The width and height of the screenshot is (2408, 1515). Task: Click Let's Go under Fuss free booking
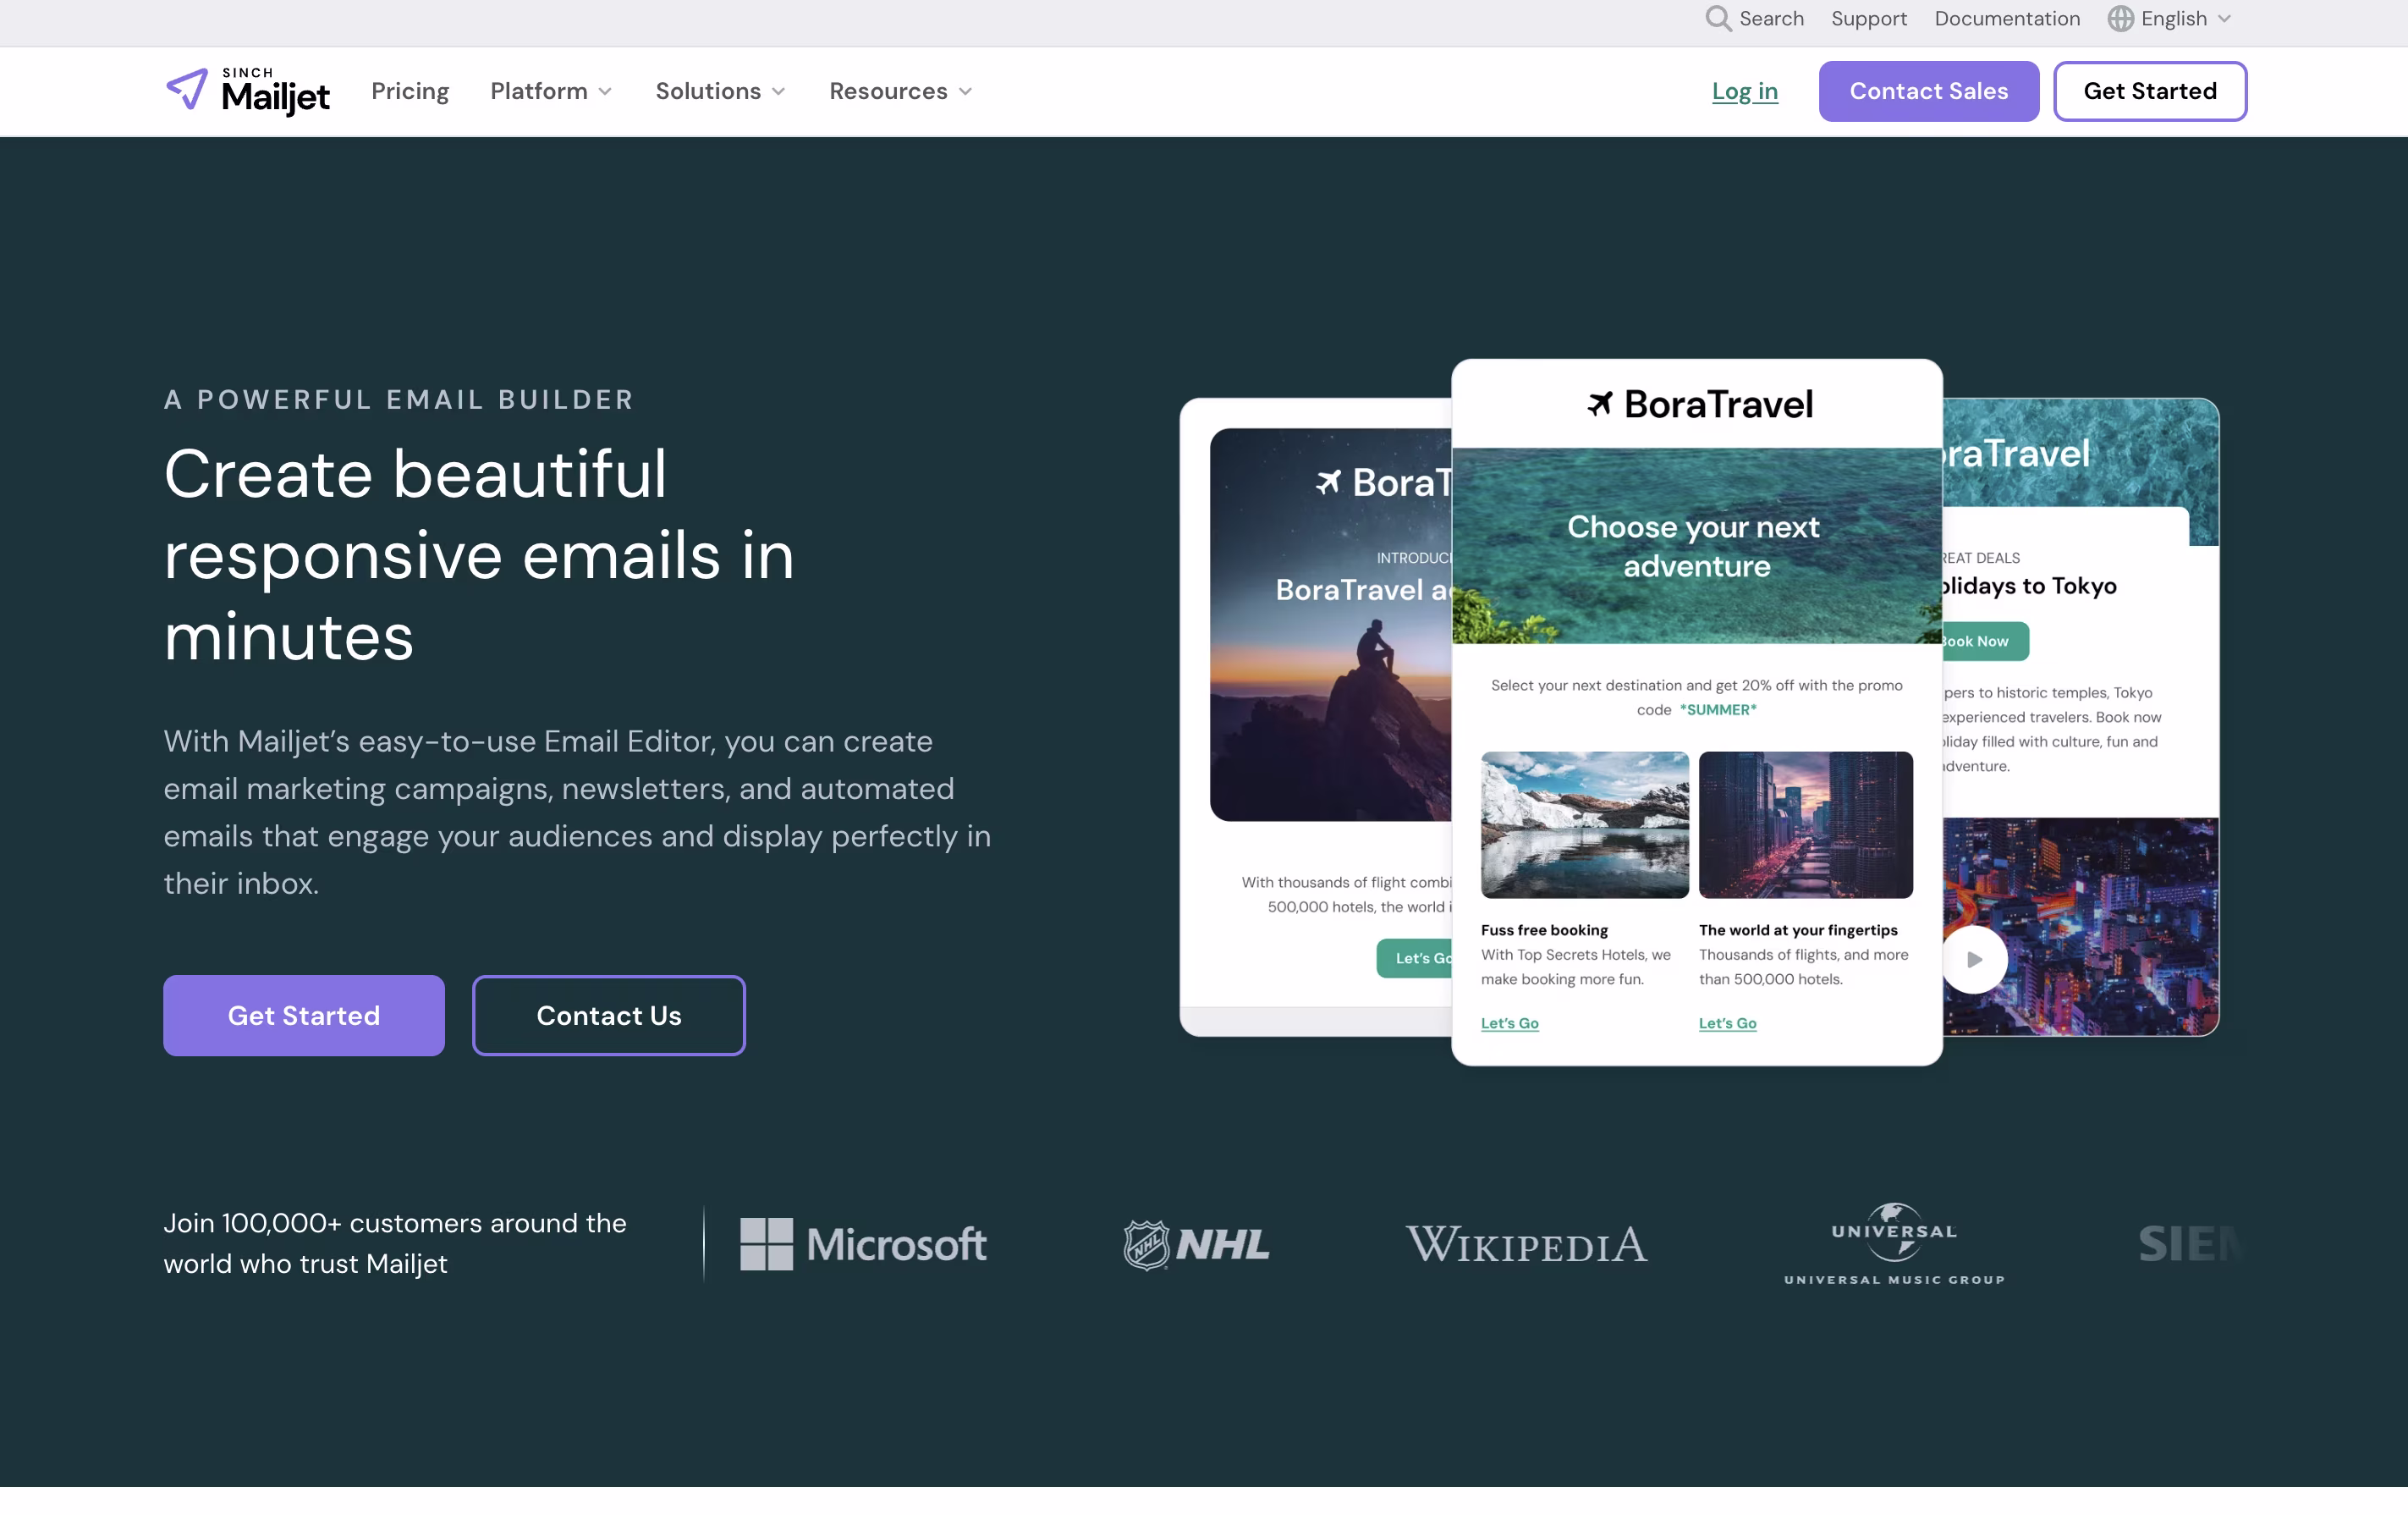point(1509,1023)
